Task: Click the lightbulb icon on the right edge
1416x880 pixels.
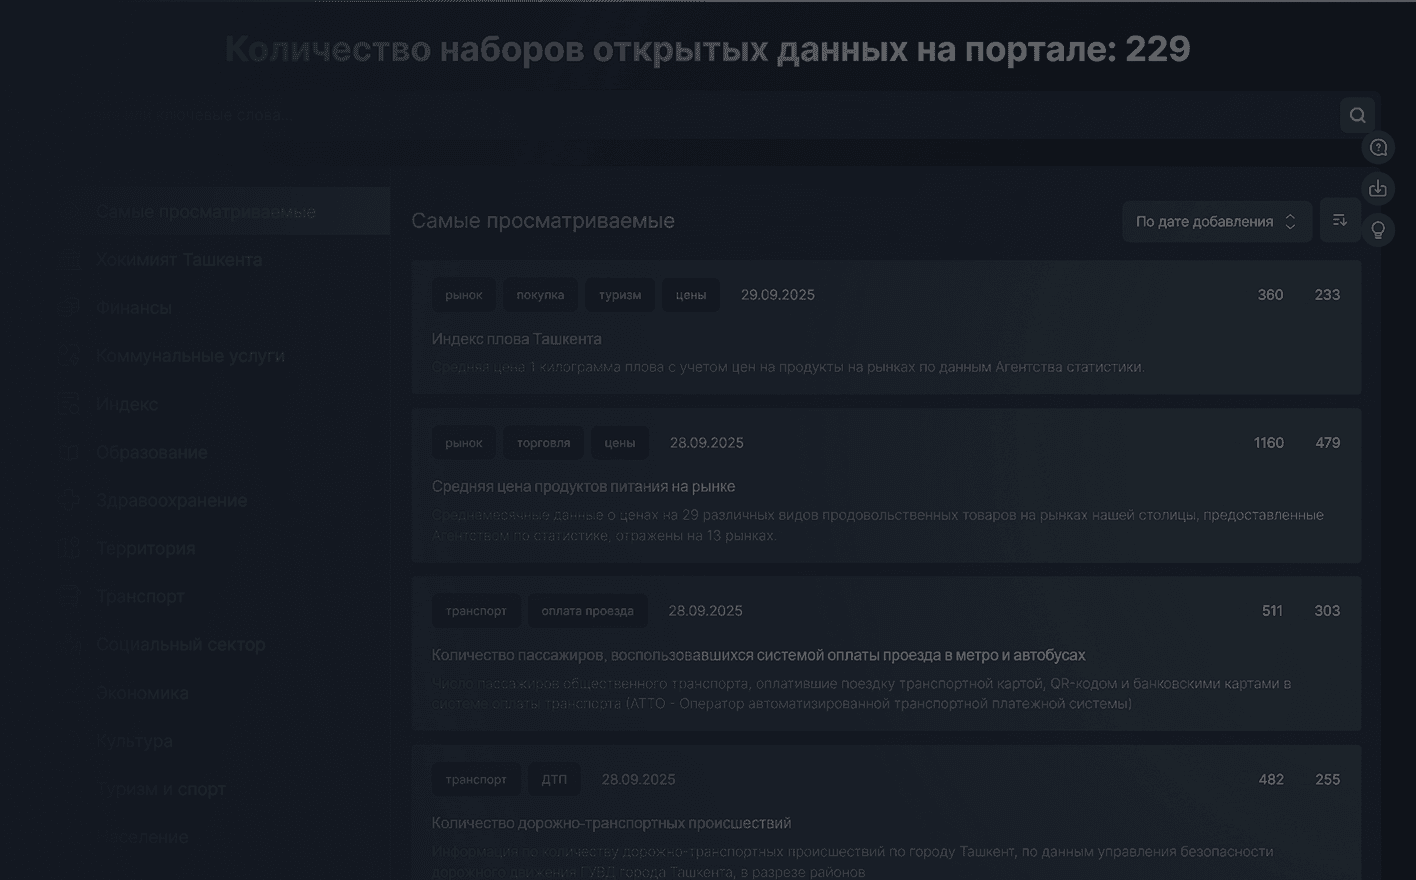Action: [1378, 229]
